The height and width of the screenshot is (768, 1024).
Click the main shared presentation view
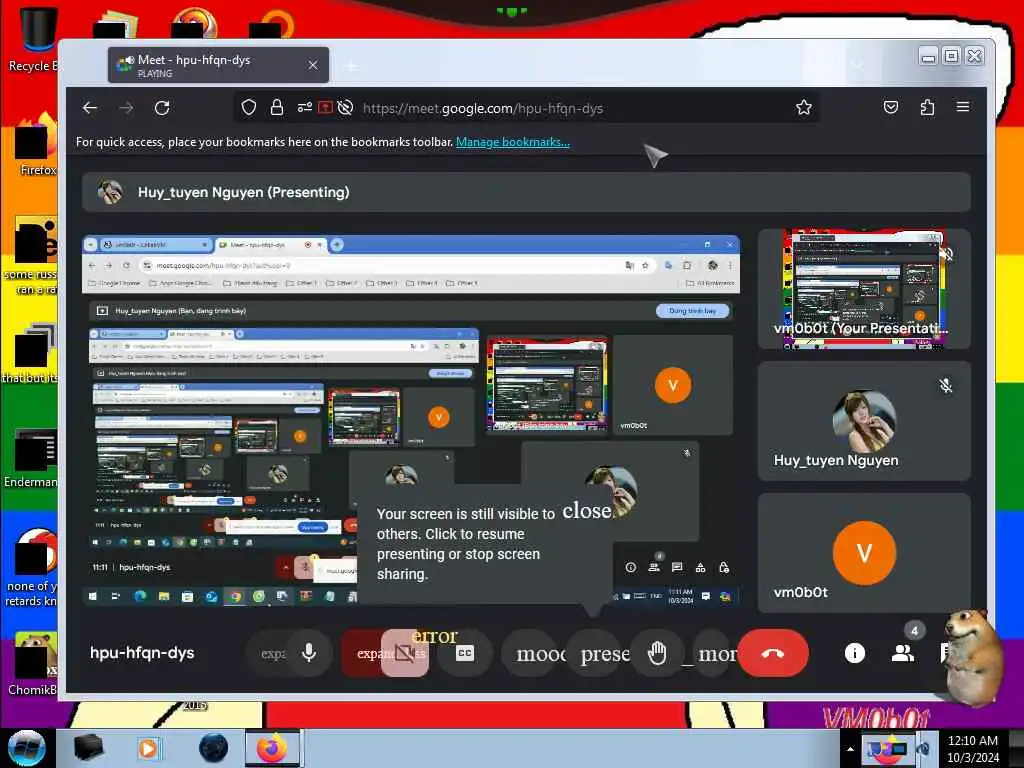pyautogui.click(x=411, y=421)
